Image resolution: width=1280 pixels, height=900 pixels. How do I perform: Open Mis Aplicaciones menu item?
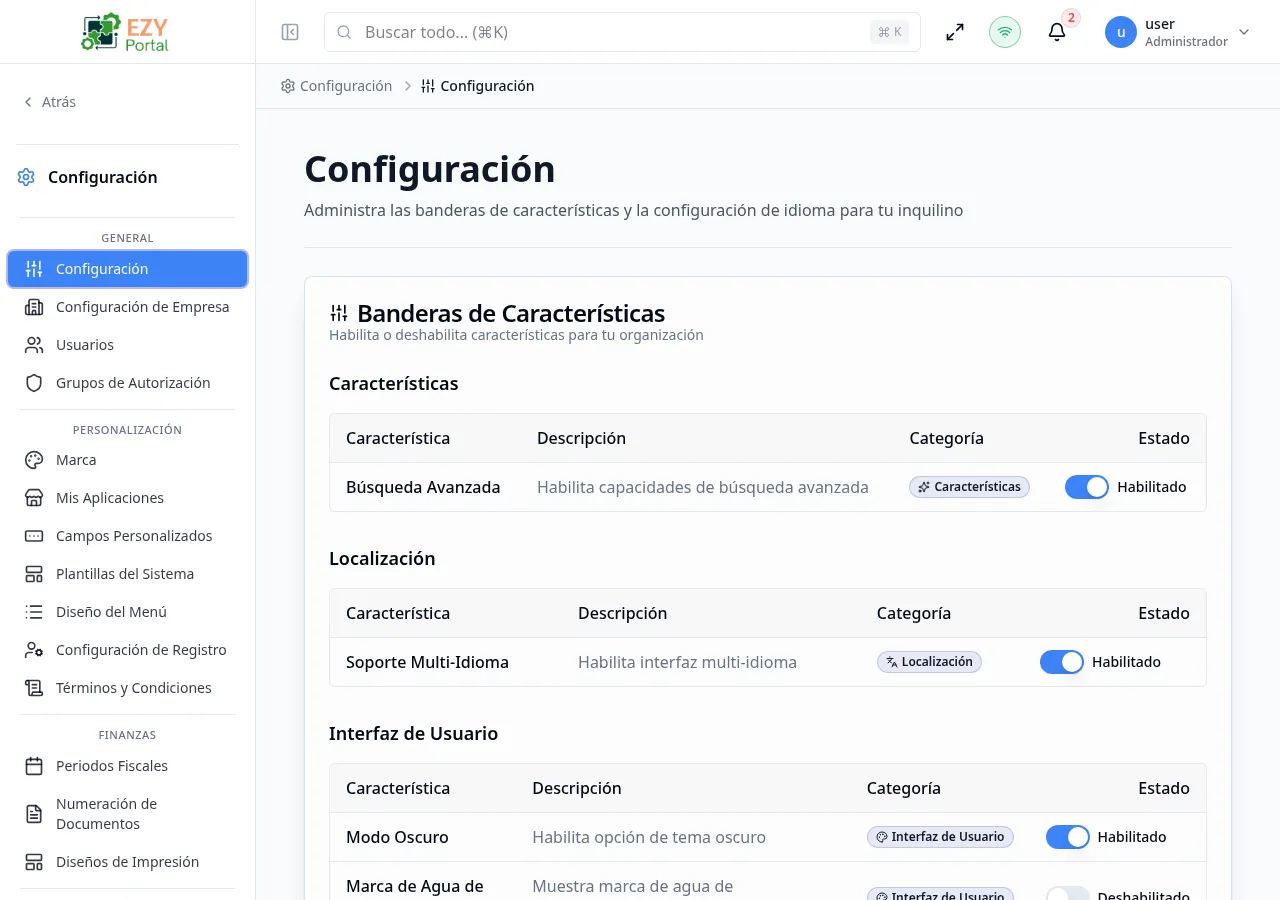point(127,498)
